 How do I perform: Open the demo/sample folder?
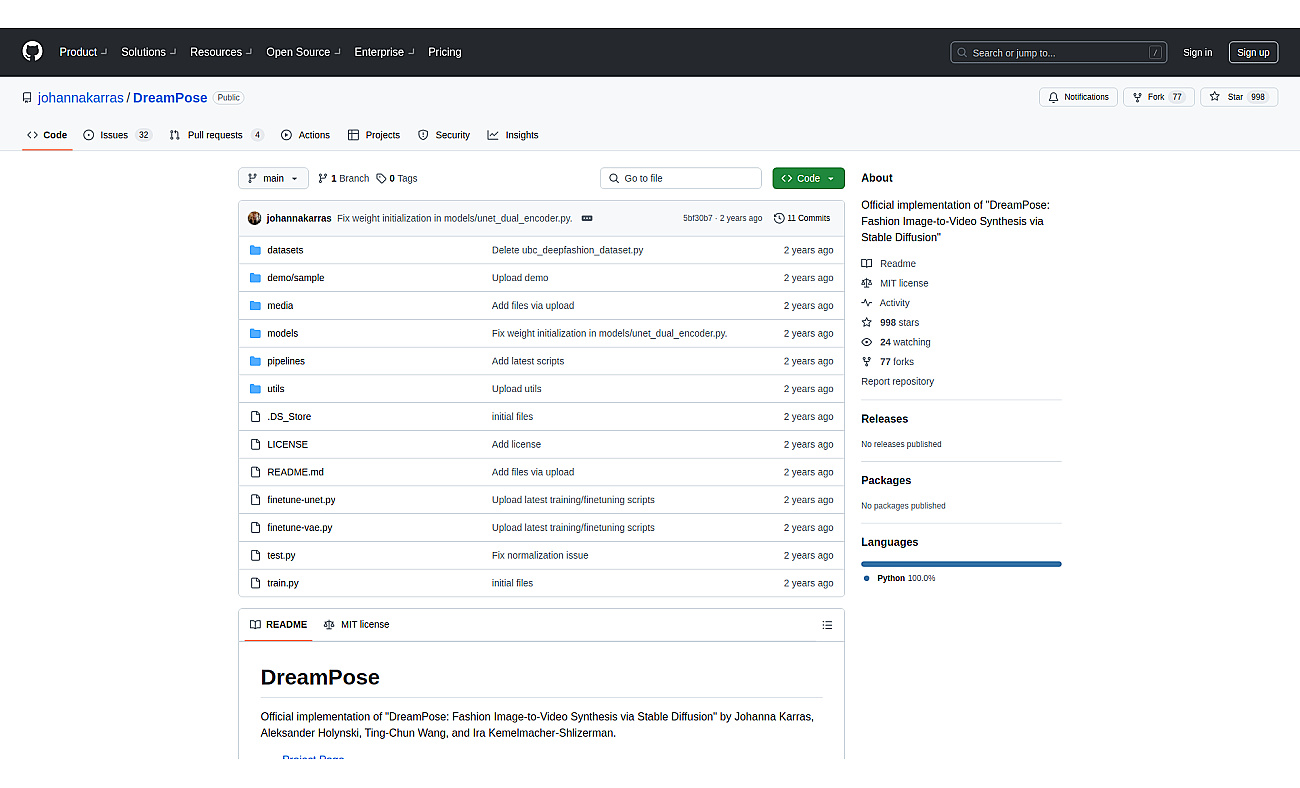click(295, 278)
